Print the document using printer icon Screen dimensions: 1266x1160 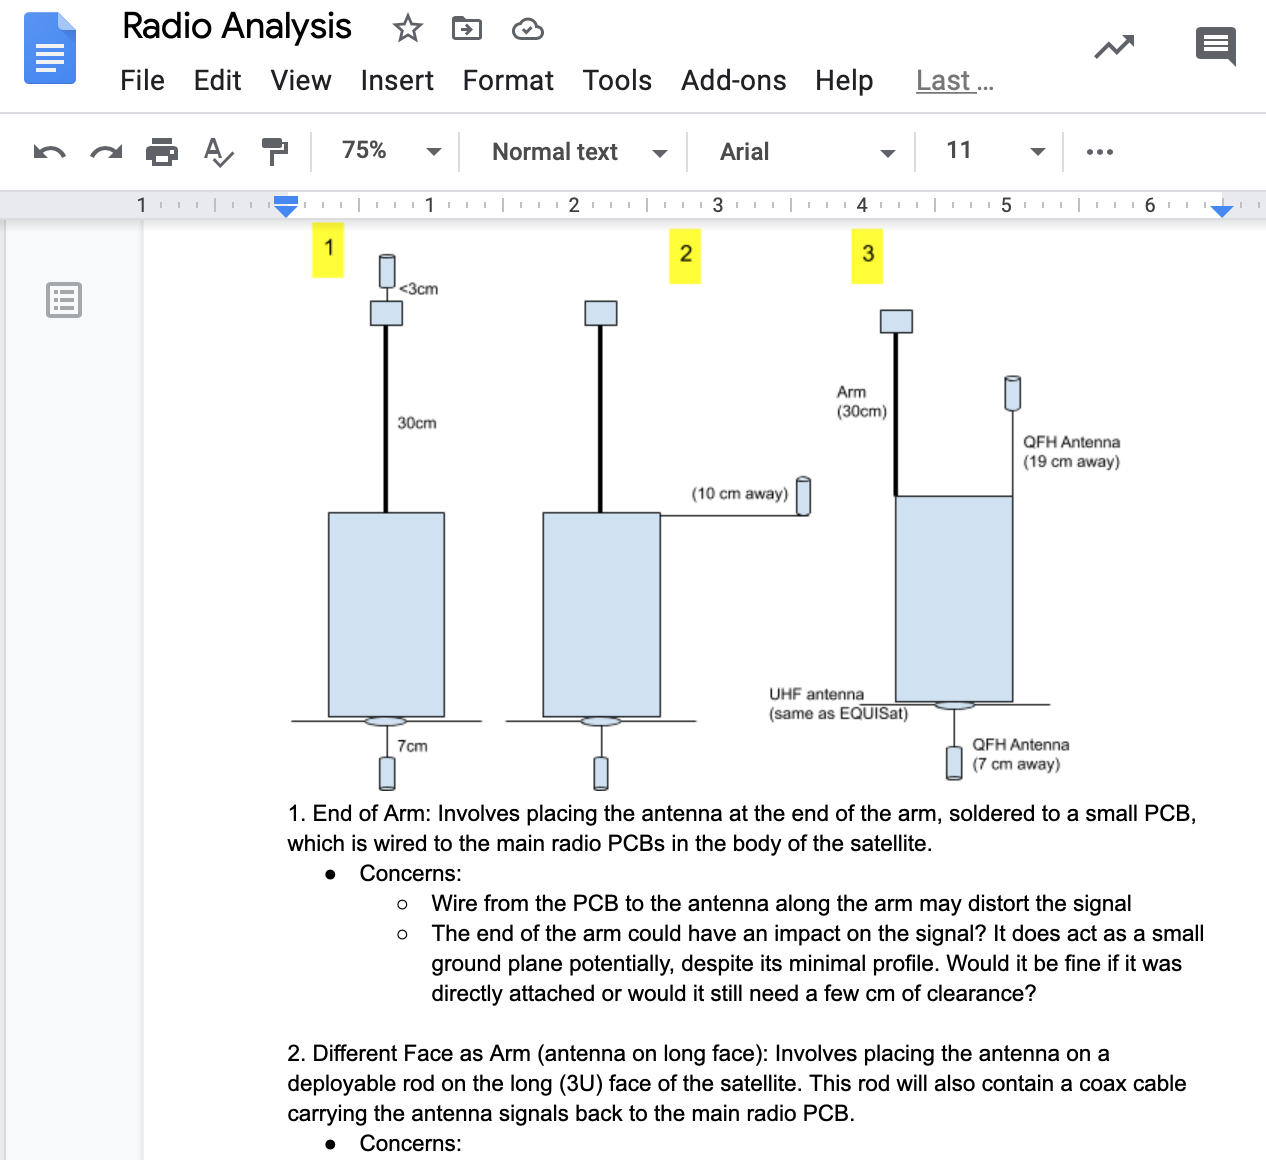click(x=162, y=152)
